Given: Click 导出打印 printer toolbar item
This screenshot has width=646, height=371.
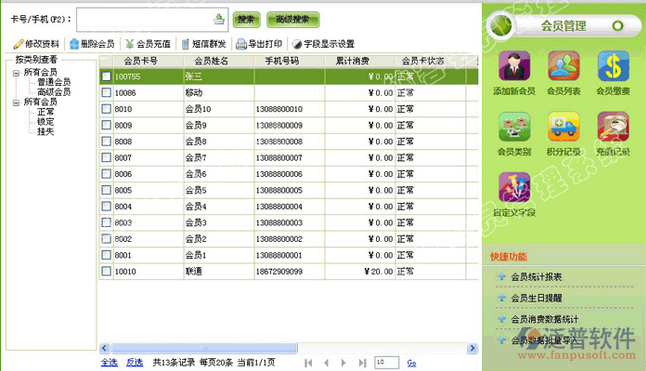Looking at the screenshot, I should point(259,44).
